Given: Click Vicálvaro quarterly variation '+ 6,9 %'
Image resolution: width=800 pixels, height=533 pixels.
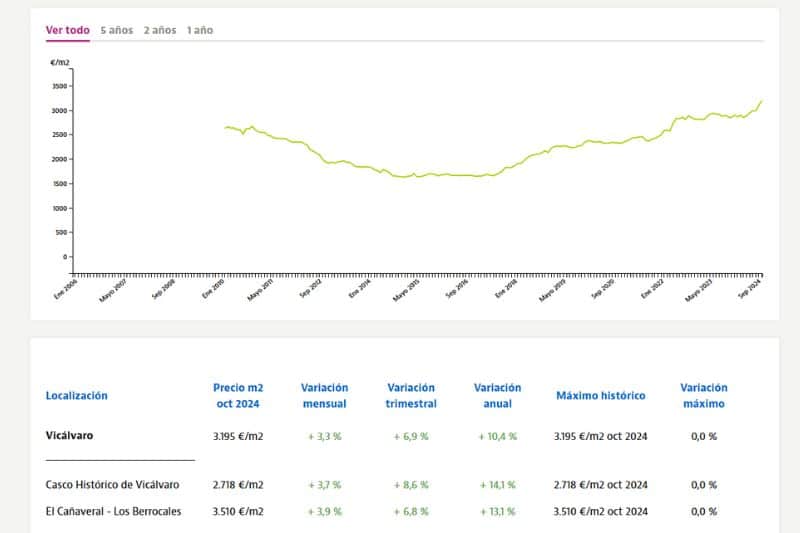Looking at the screenshot, I should pos(411,437).
